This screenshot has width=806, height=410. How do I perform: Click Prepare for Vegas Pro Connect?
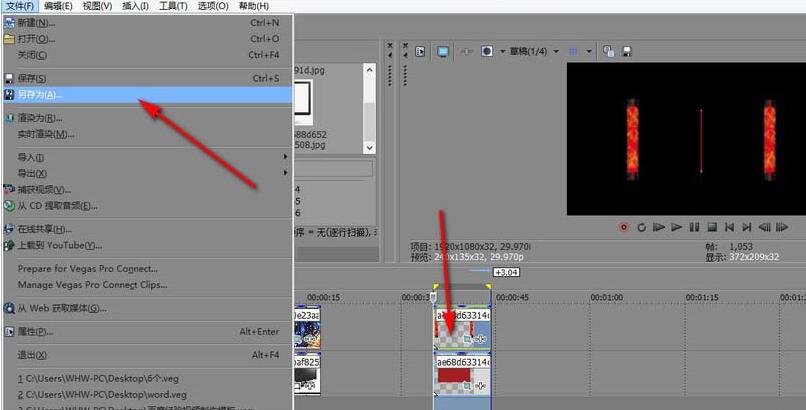(148, 268)
